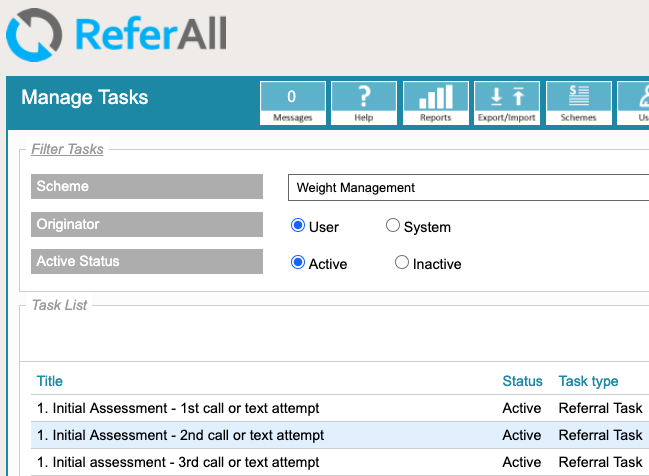Open Initial assessment 3rd call task

pos(178,462)
